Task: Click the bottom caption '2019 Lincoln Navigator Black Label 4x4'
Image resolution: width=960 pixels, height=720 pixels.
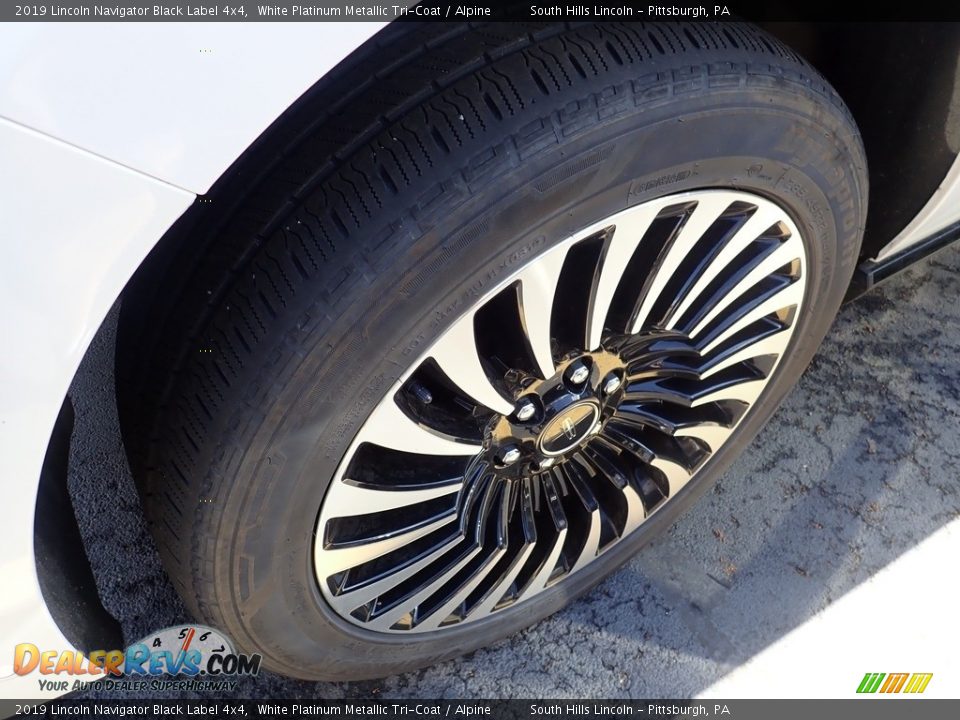Action: click(131, 710)
